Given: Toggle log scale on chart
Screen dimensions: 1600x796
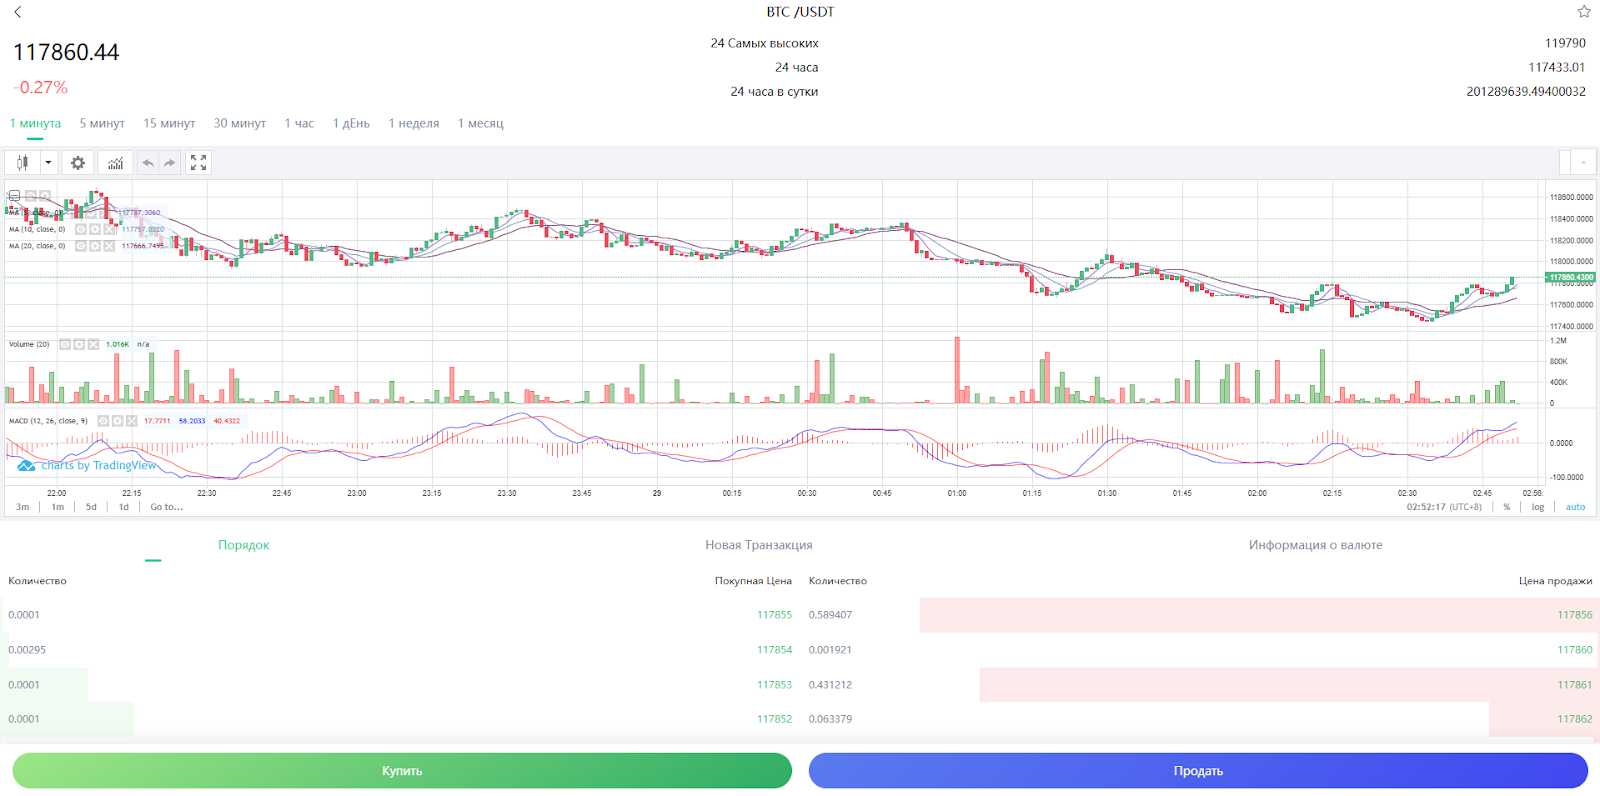Looking at the screenshot, I should 1538,507.
